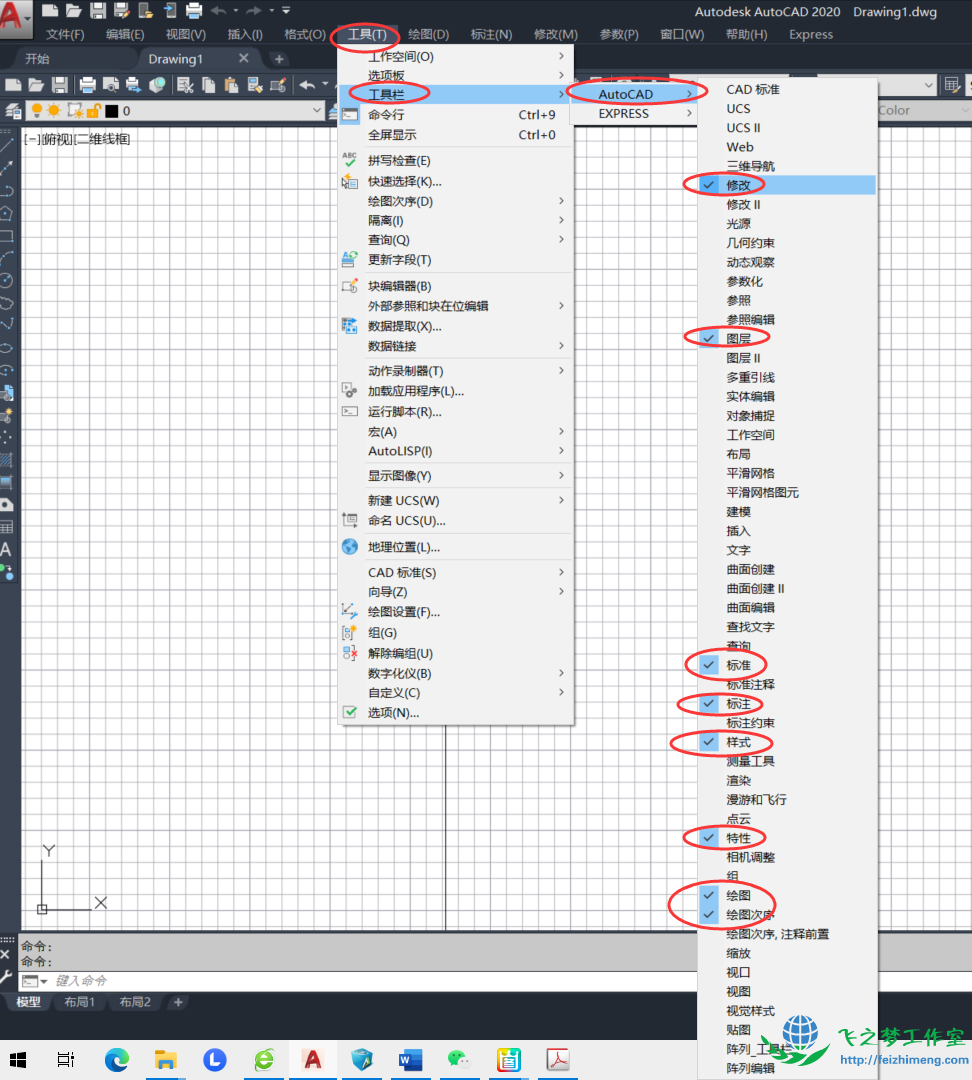Click 拼写检查(E) menu entry

[455, 160]
